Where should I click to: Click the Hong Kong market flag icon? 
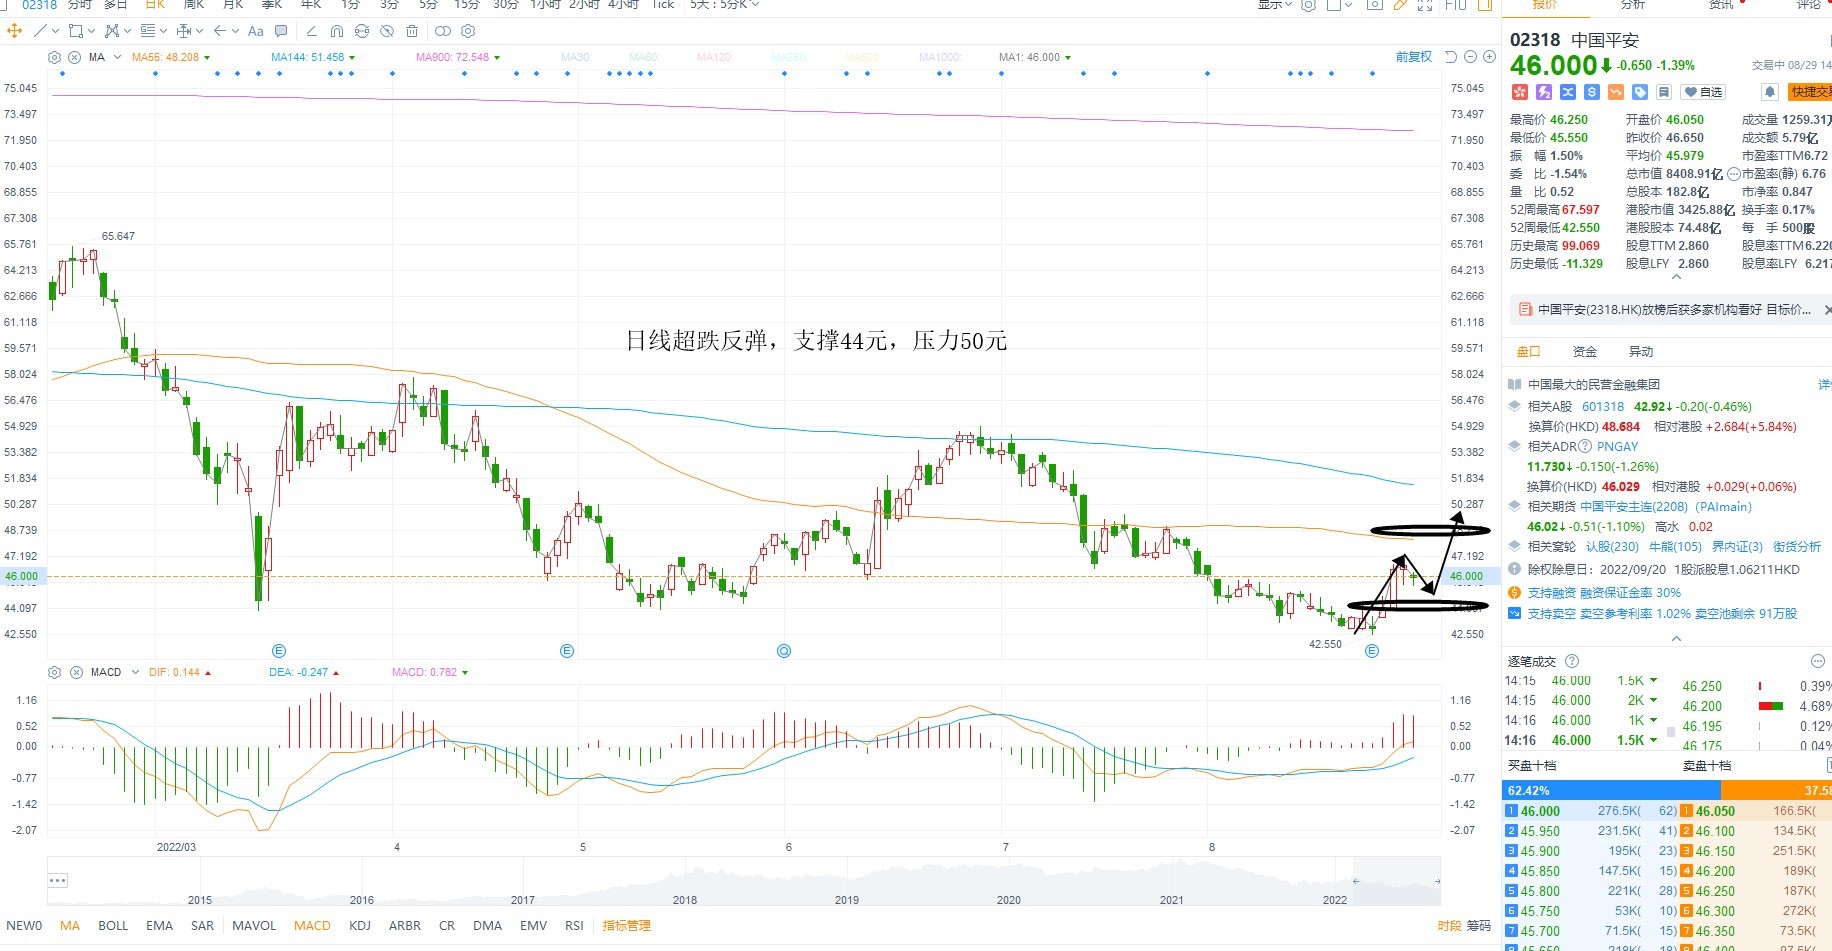point(1520,92)
